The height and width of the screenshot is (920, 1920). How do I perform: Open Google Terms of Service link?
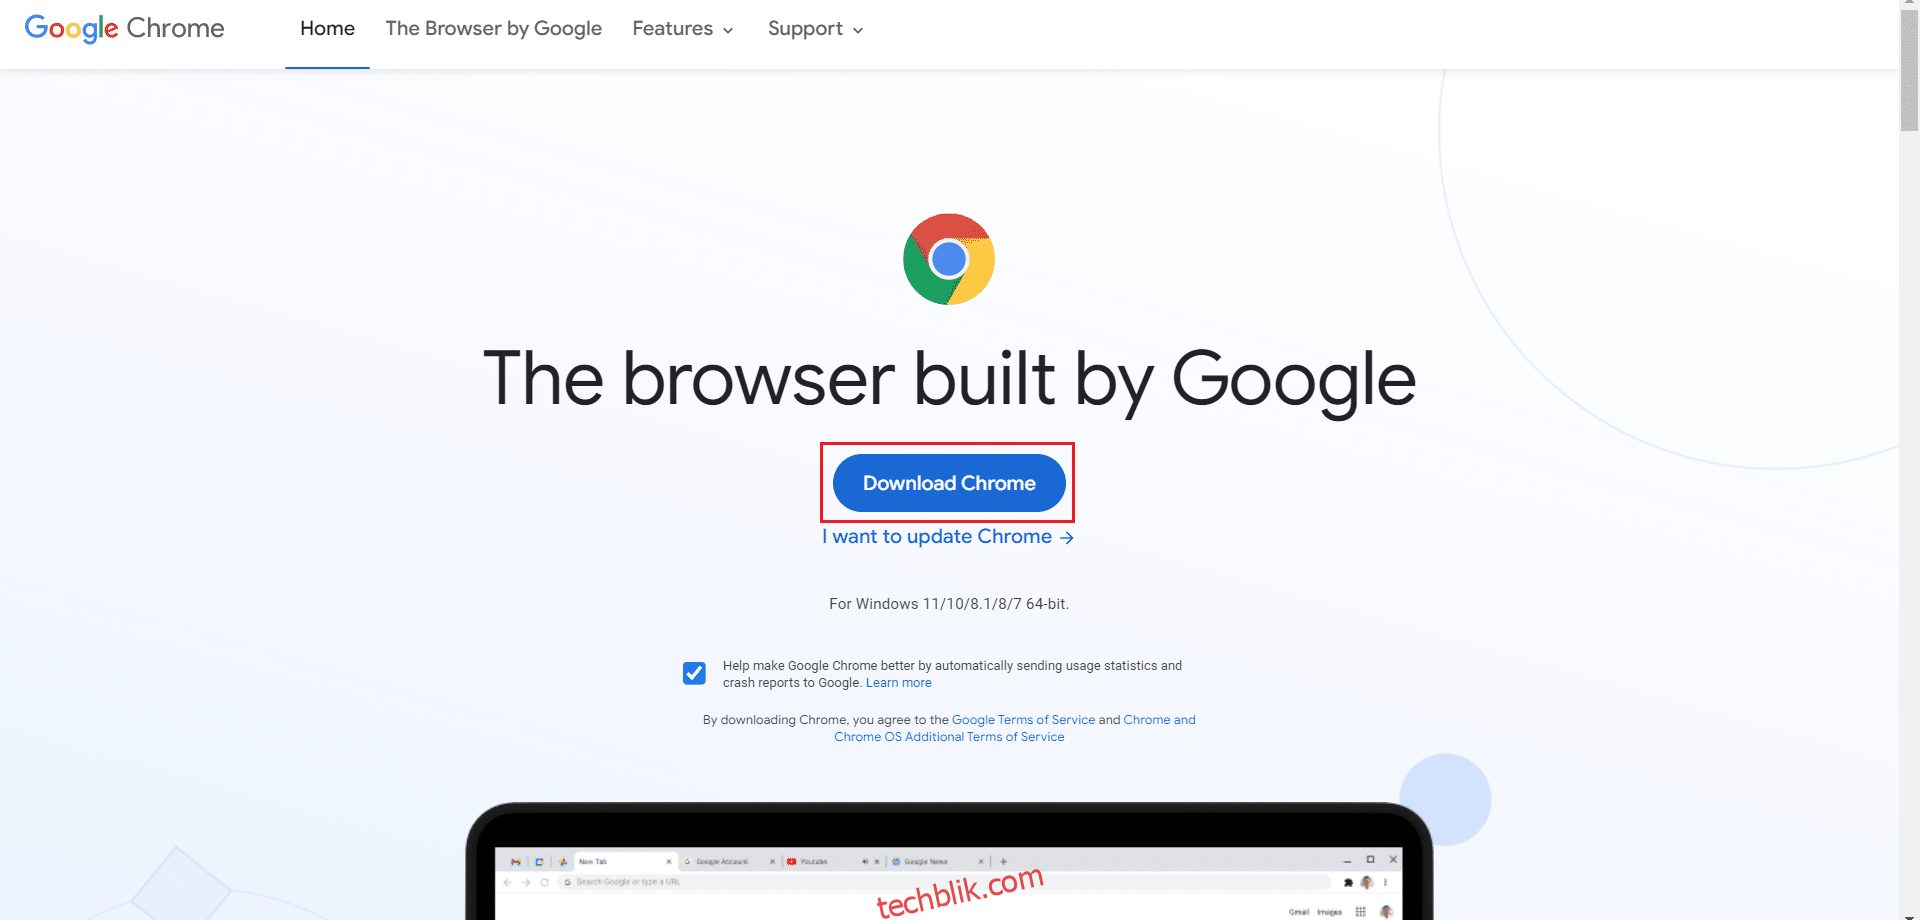click(1023, 720)
